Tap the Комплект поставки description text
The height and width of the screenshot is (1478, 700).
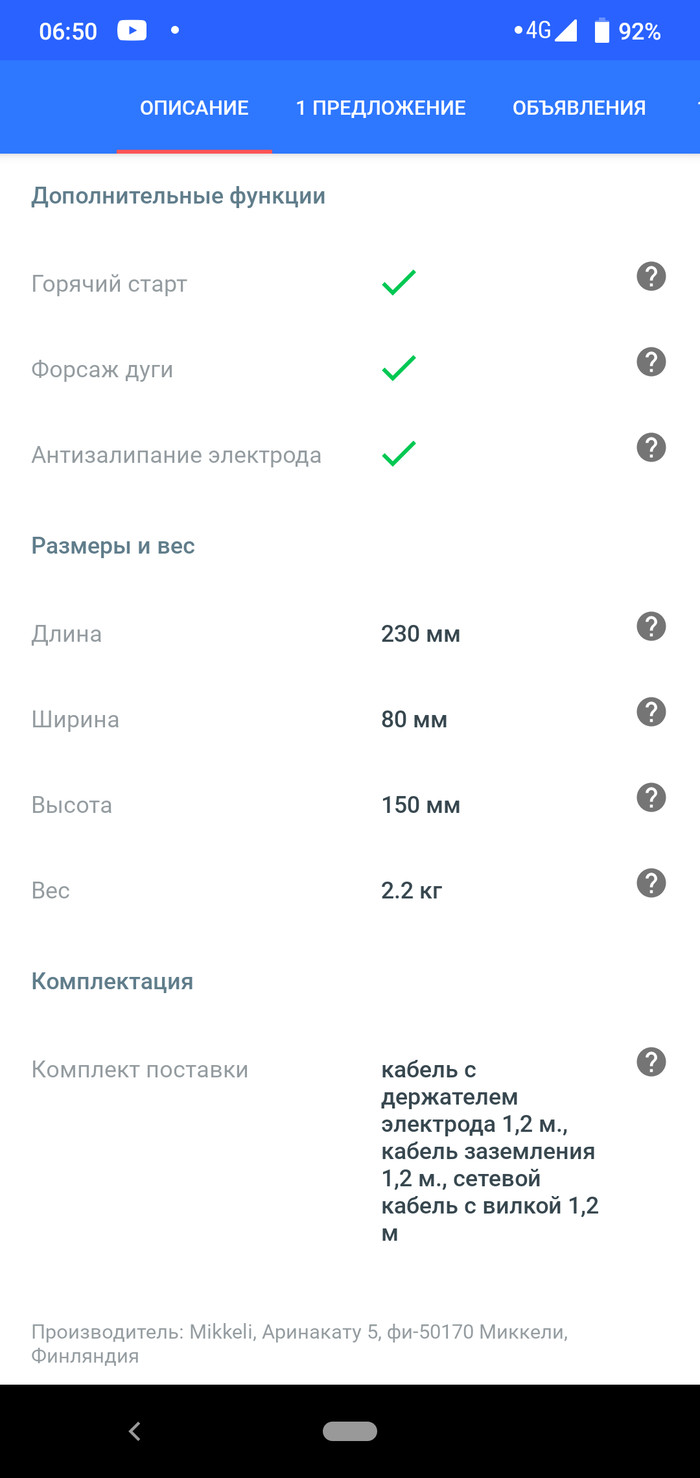click(x=489, y=1151)
